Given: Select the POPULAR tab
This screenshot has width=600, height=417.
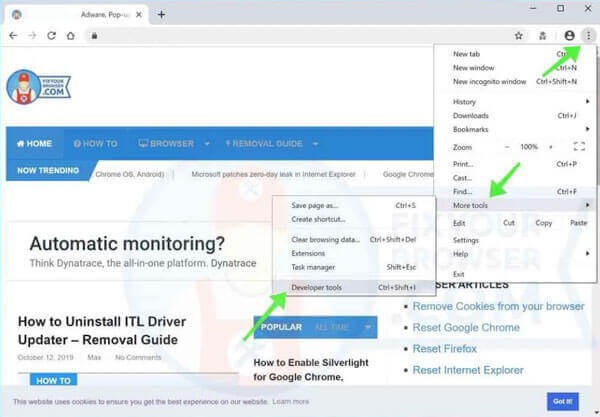Looking at the screenshot, I should click(x=281, y=327).
